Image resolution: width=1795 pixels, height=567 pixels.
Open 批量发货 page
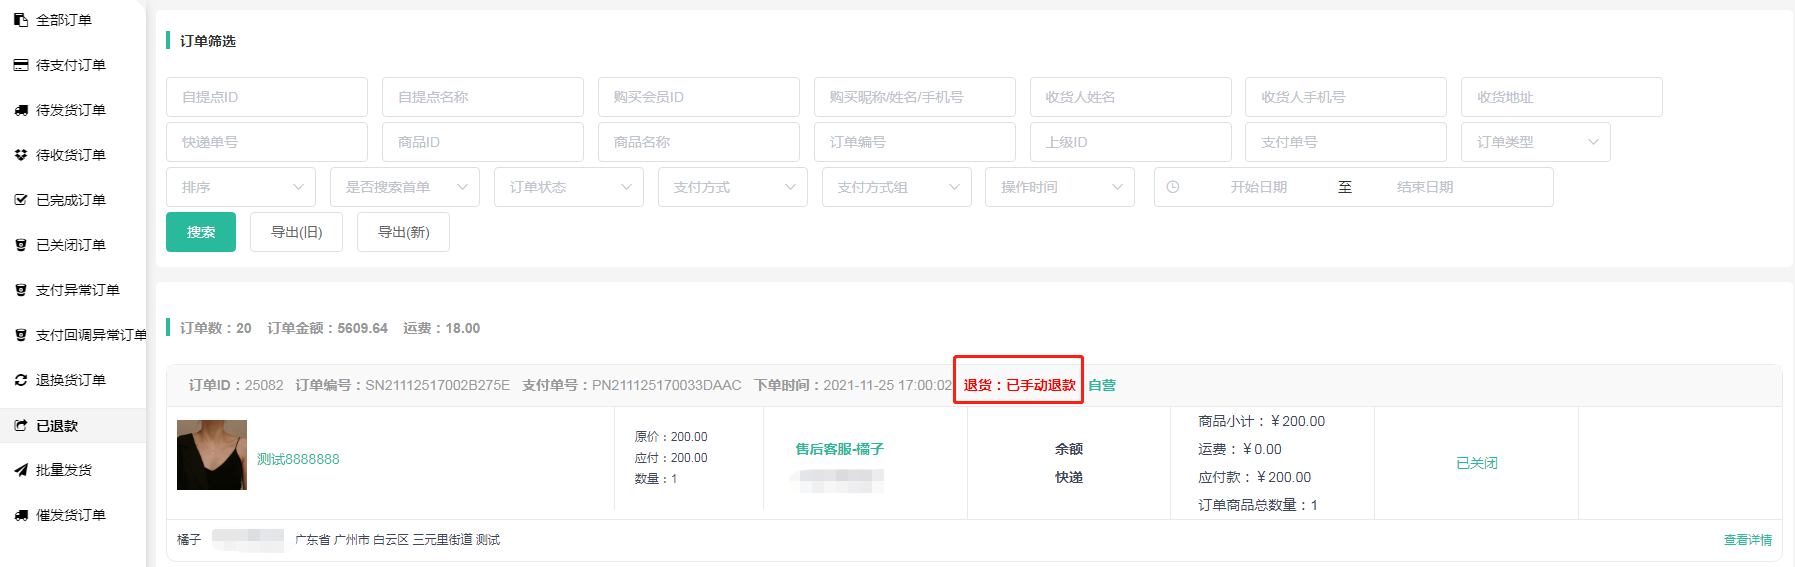pyautogui.click(x=64, y=470)
